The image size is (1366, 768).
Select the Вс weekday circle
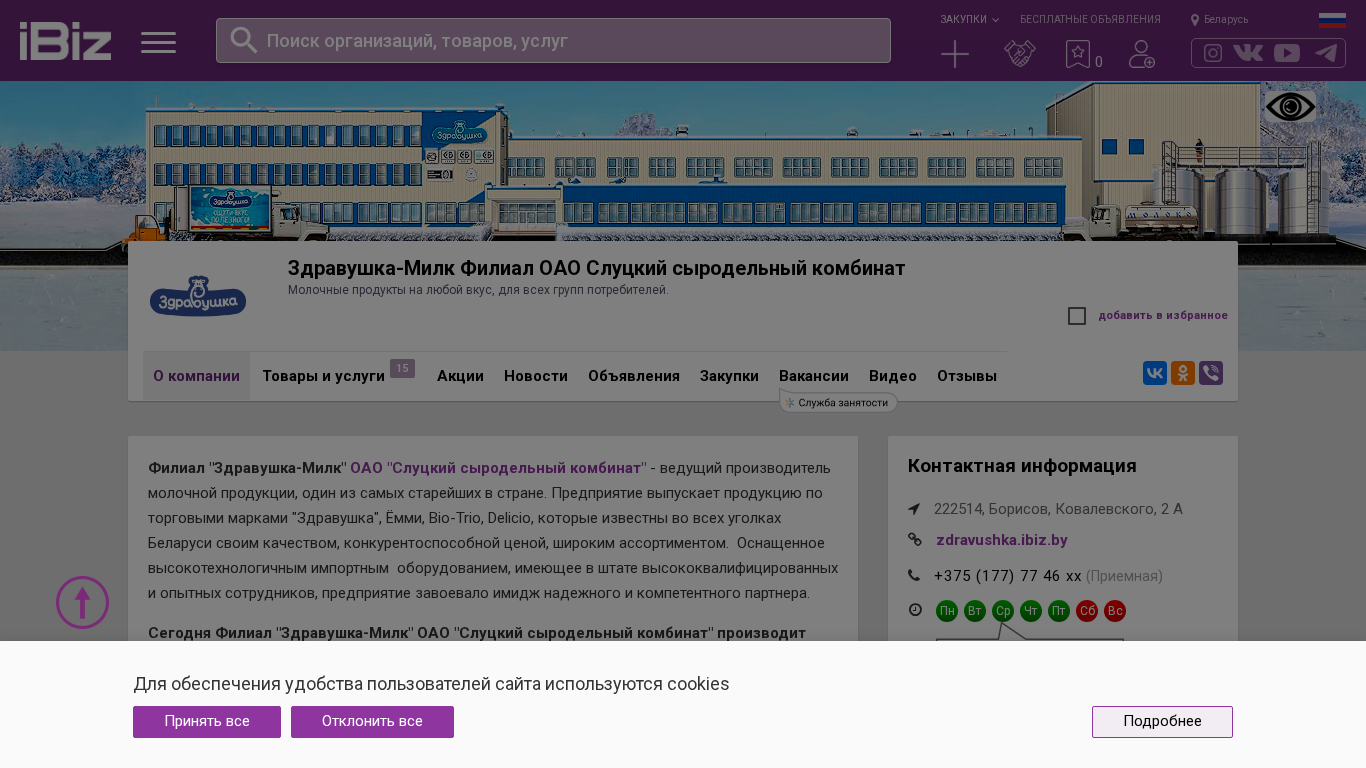point(1115,611)
